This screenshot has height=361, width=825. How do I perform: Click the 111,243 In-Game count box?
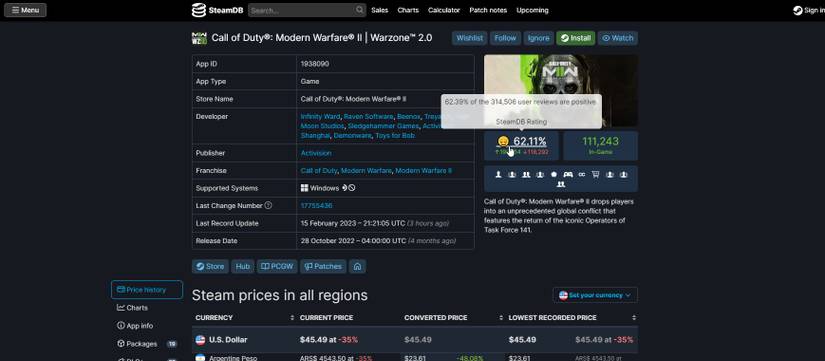[600, 146]
